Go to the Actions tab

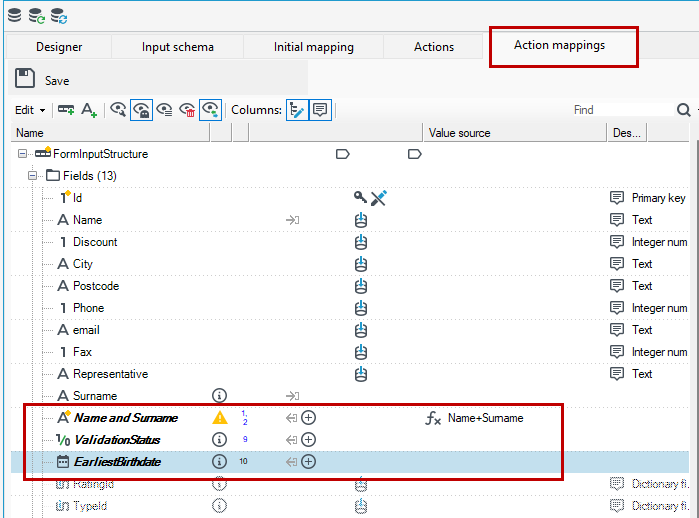[433, 47]
